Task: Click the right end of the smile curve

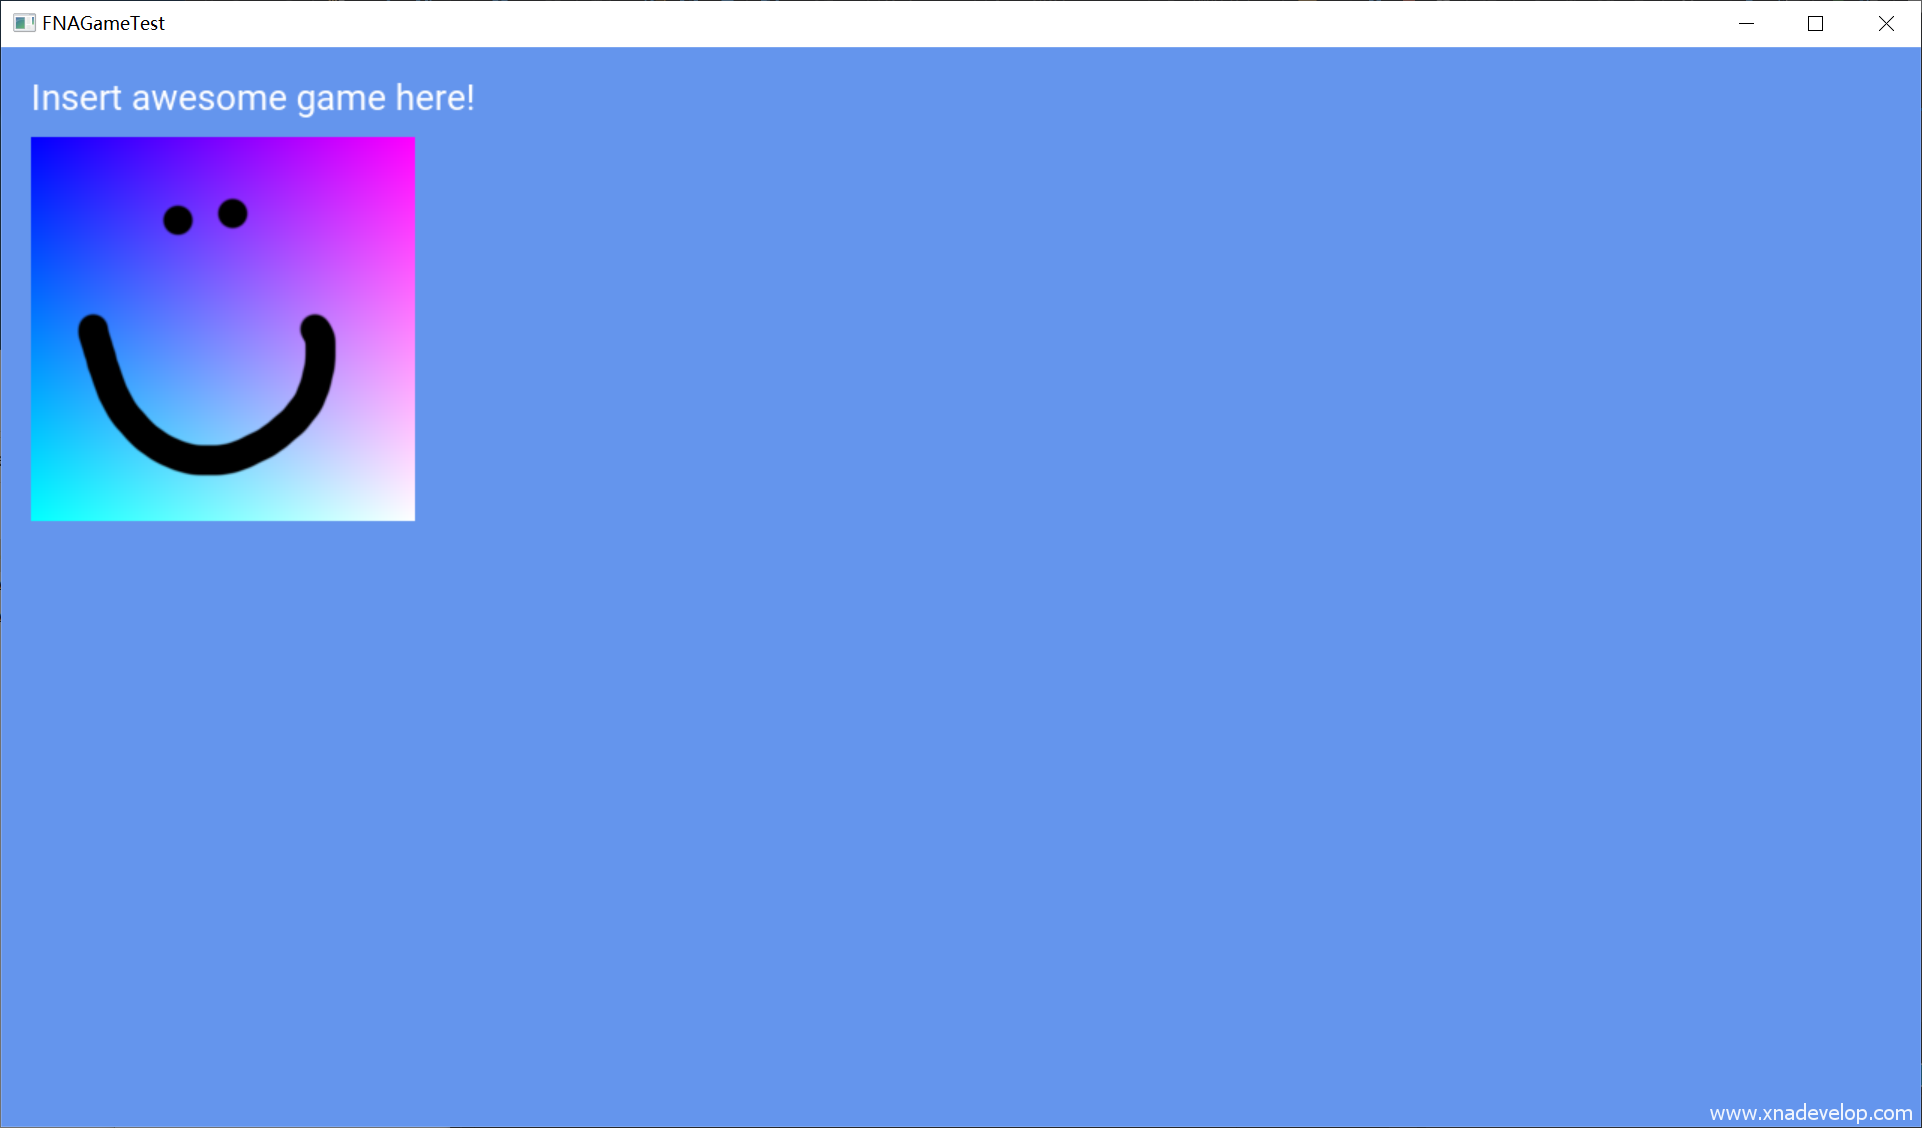Action: [317, 330]
